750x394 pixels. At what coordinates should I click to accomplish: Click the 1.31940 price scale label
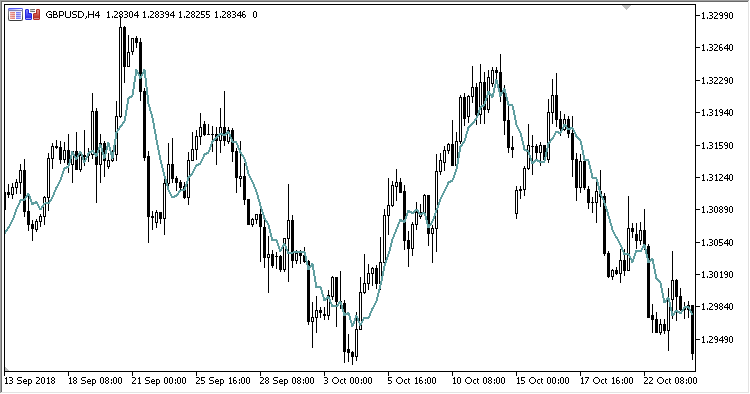(717, 113)
